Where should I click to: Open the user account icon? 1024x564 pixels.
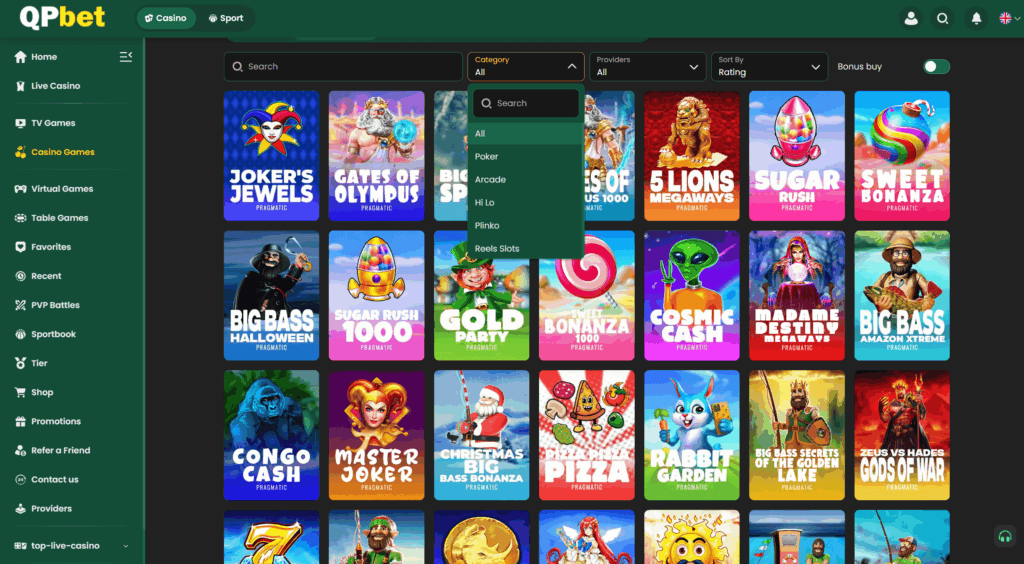pos(911,18)
